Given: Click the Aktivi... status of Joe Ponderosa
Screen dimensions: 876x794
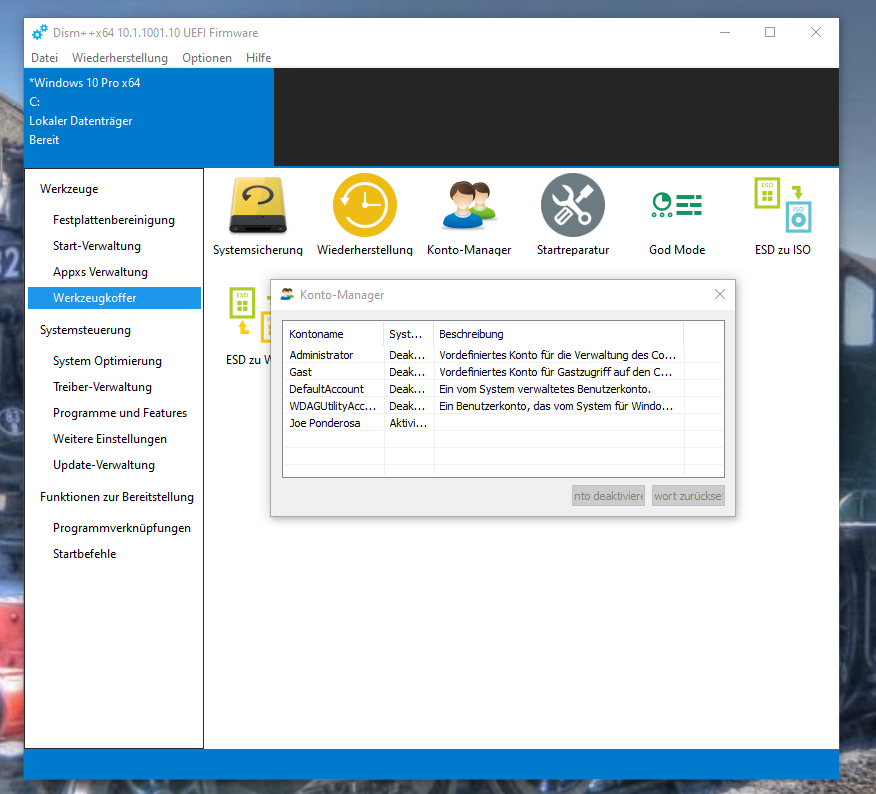Looking at the screenshot, I should [x=408, y=423].
